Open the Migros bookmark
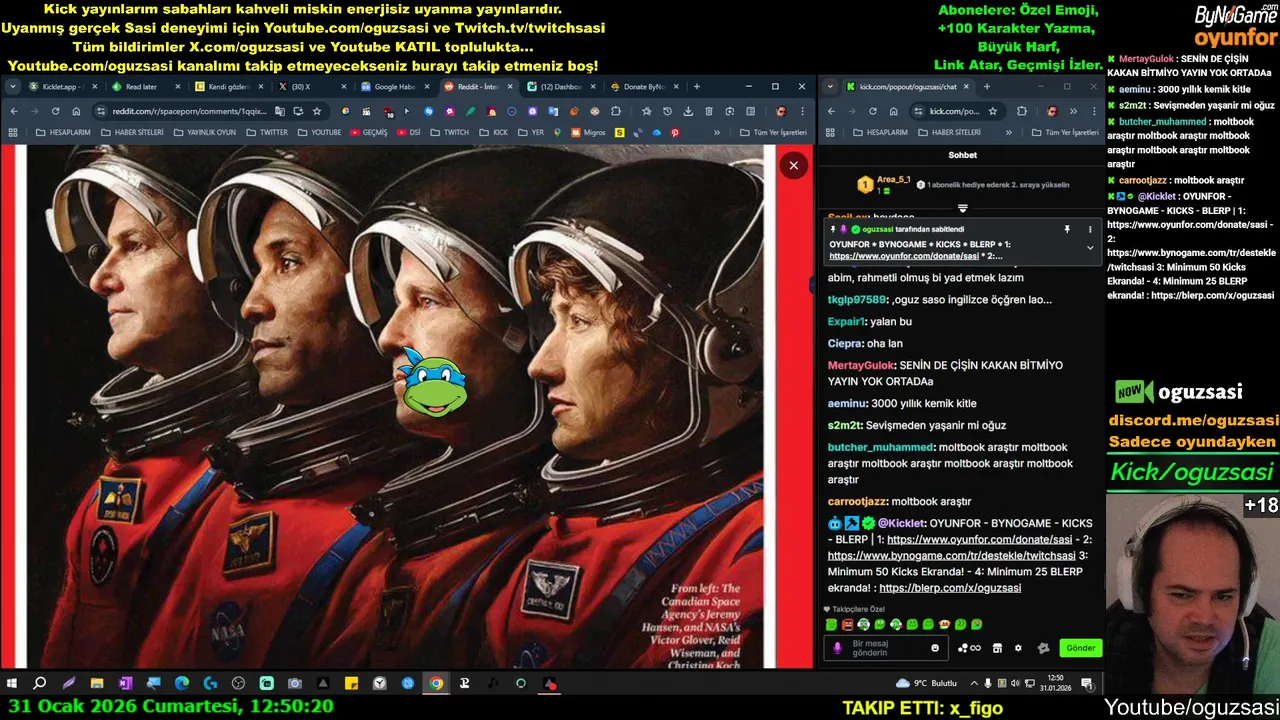 pyautogui.click(x=589, y=132)
